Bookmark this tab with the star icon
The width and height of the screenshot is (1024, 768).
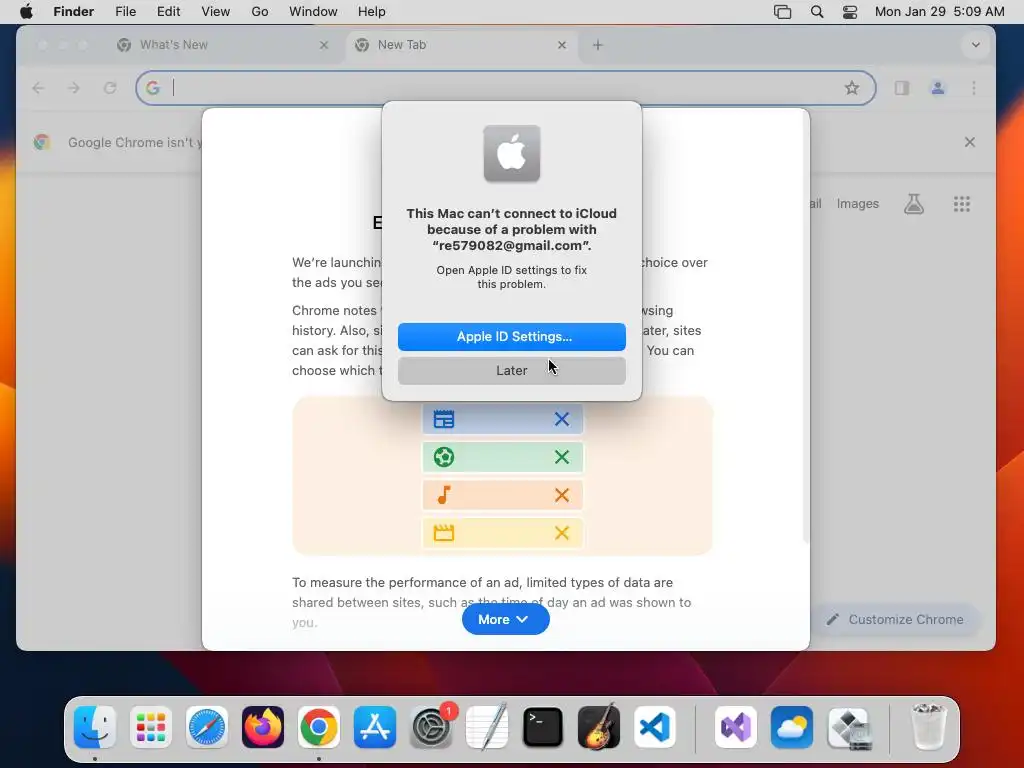pos(852,88)
